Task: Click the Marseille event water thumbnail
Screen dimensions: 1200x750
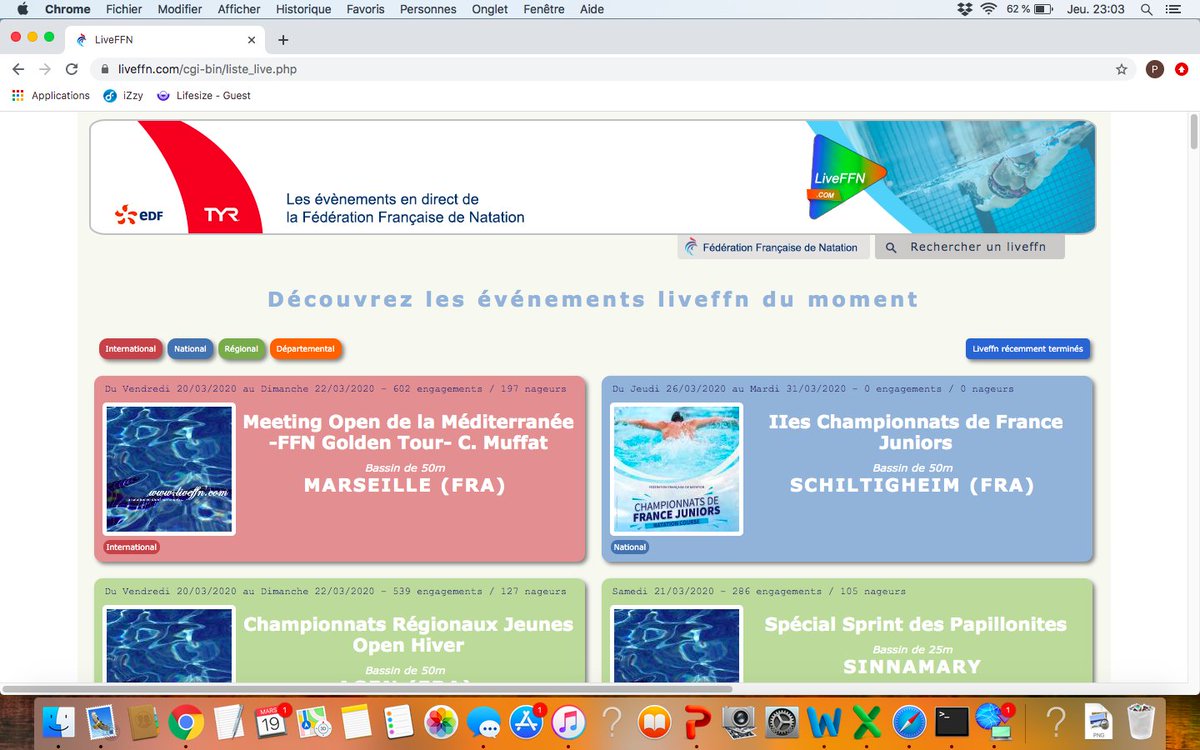Action: coord(169,469)
